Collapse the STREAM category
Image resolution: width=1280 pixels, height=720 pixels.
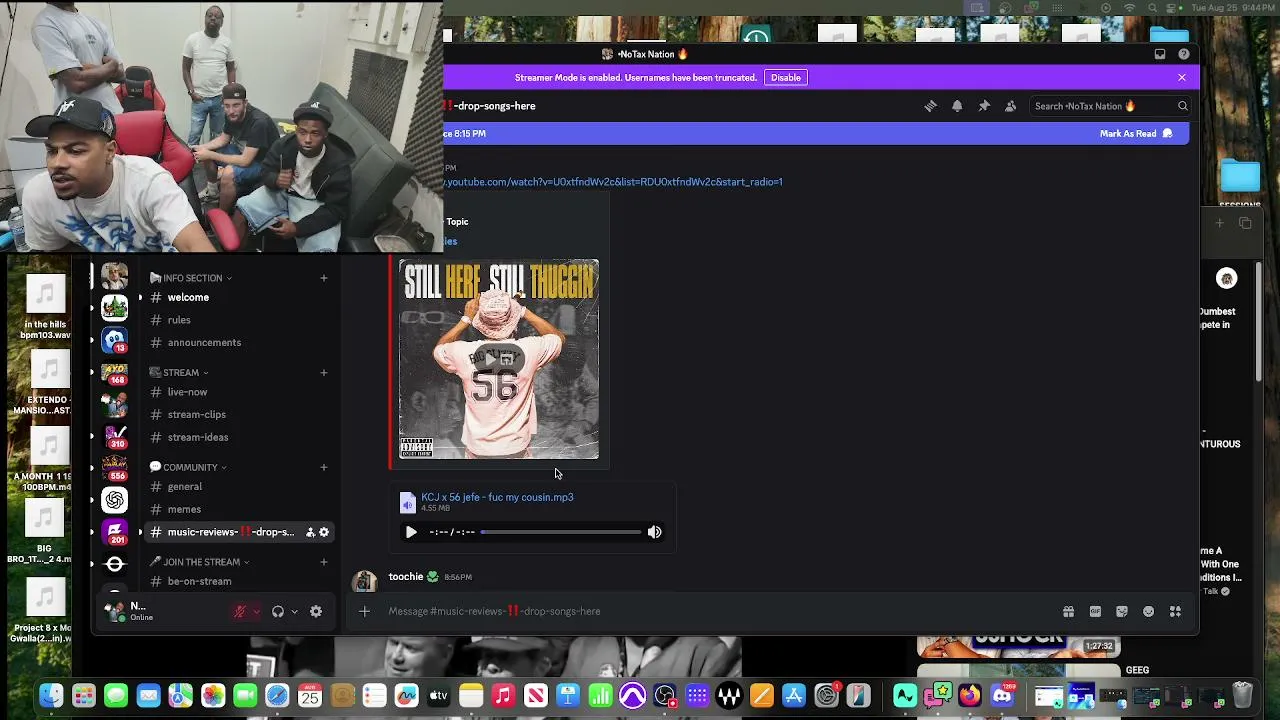pyautogui.click(x=179, y=372)
